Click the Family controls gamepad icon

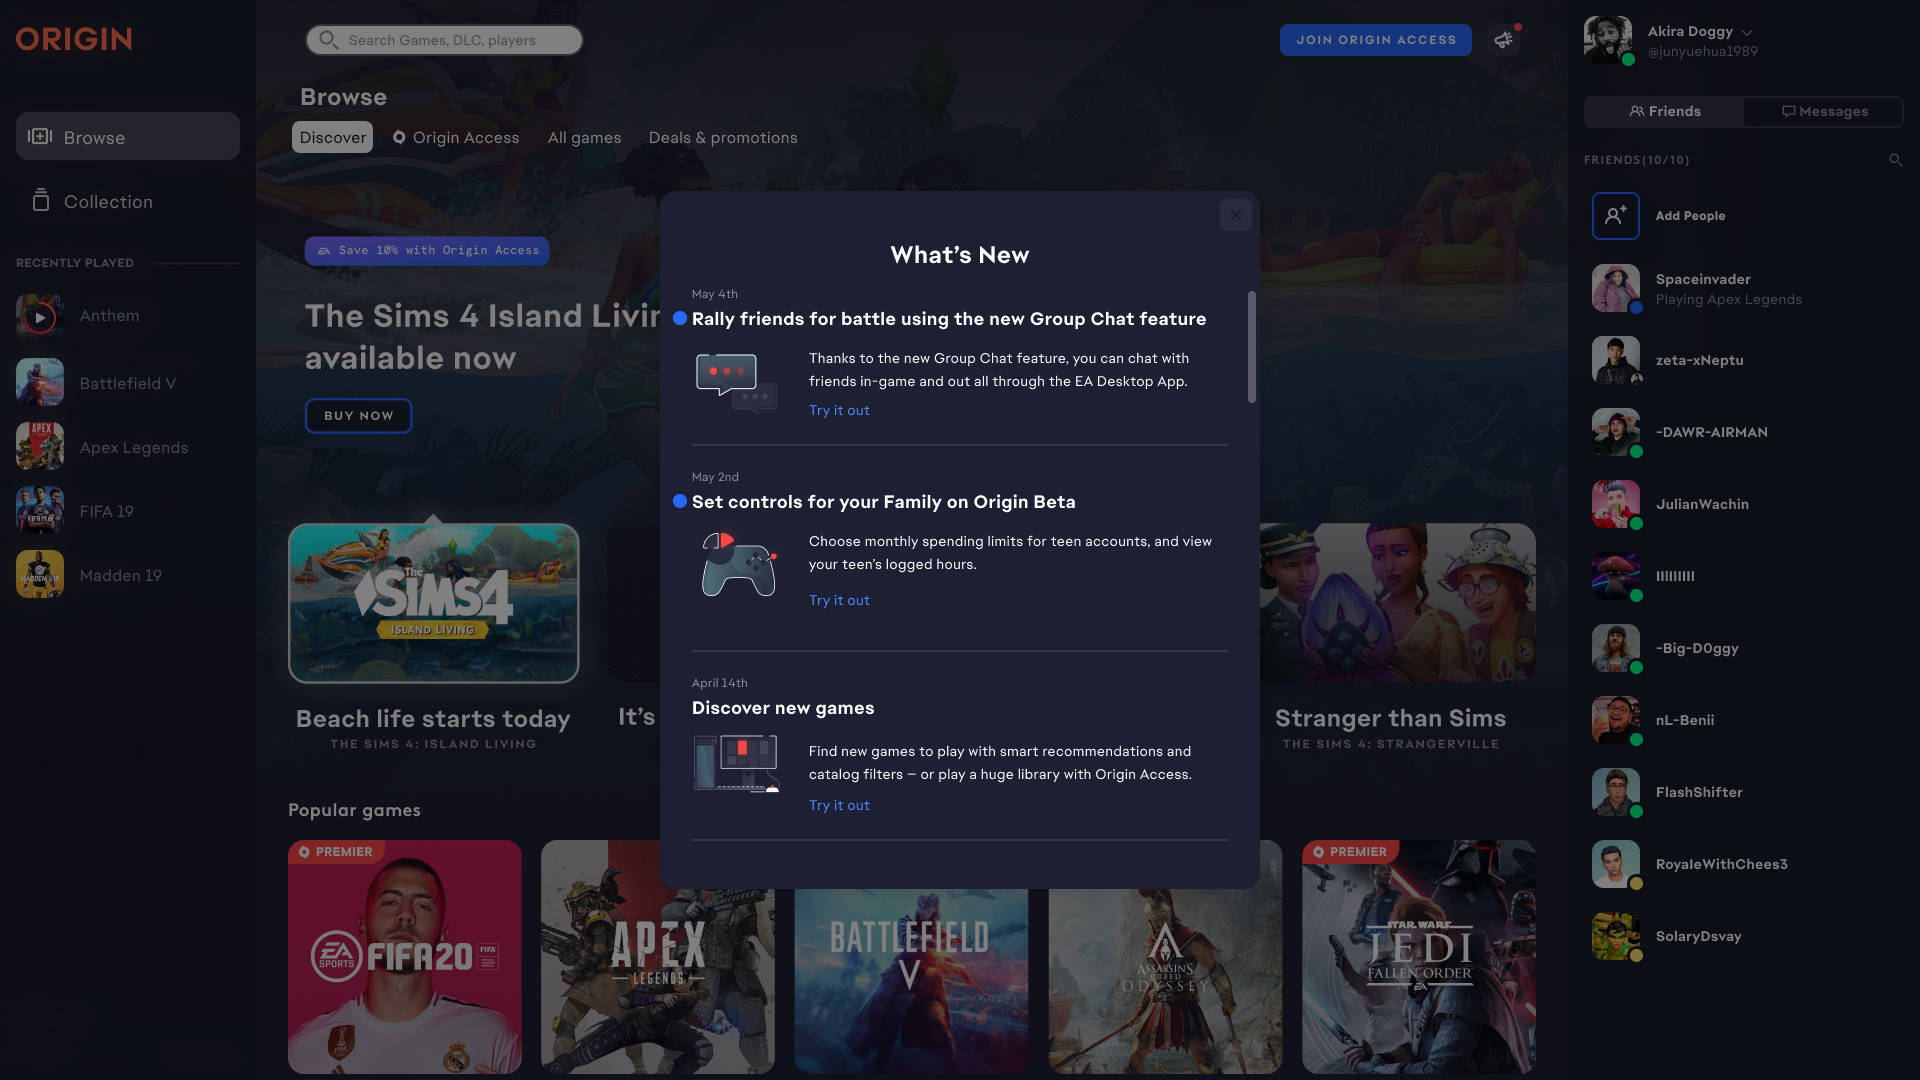[x=739, y=565]
